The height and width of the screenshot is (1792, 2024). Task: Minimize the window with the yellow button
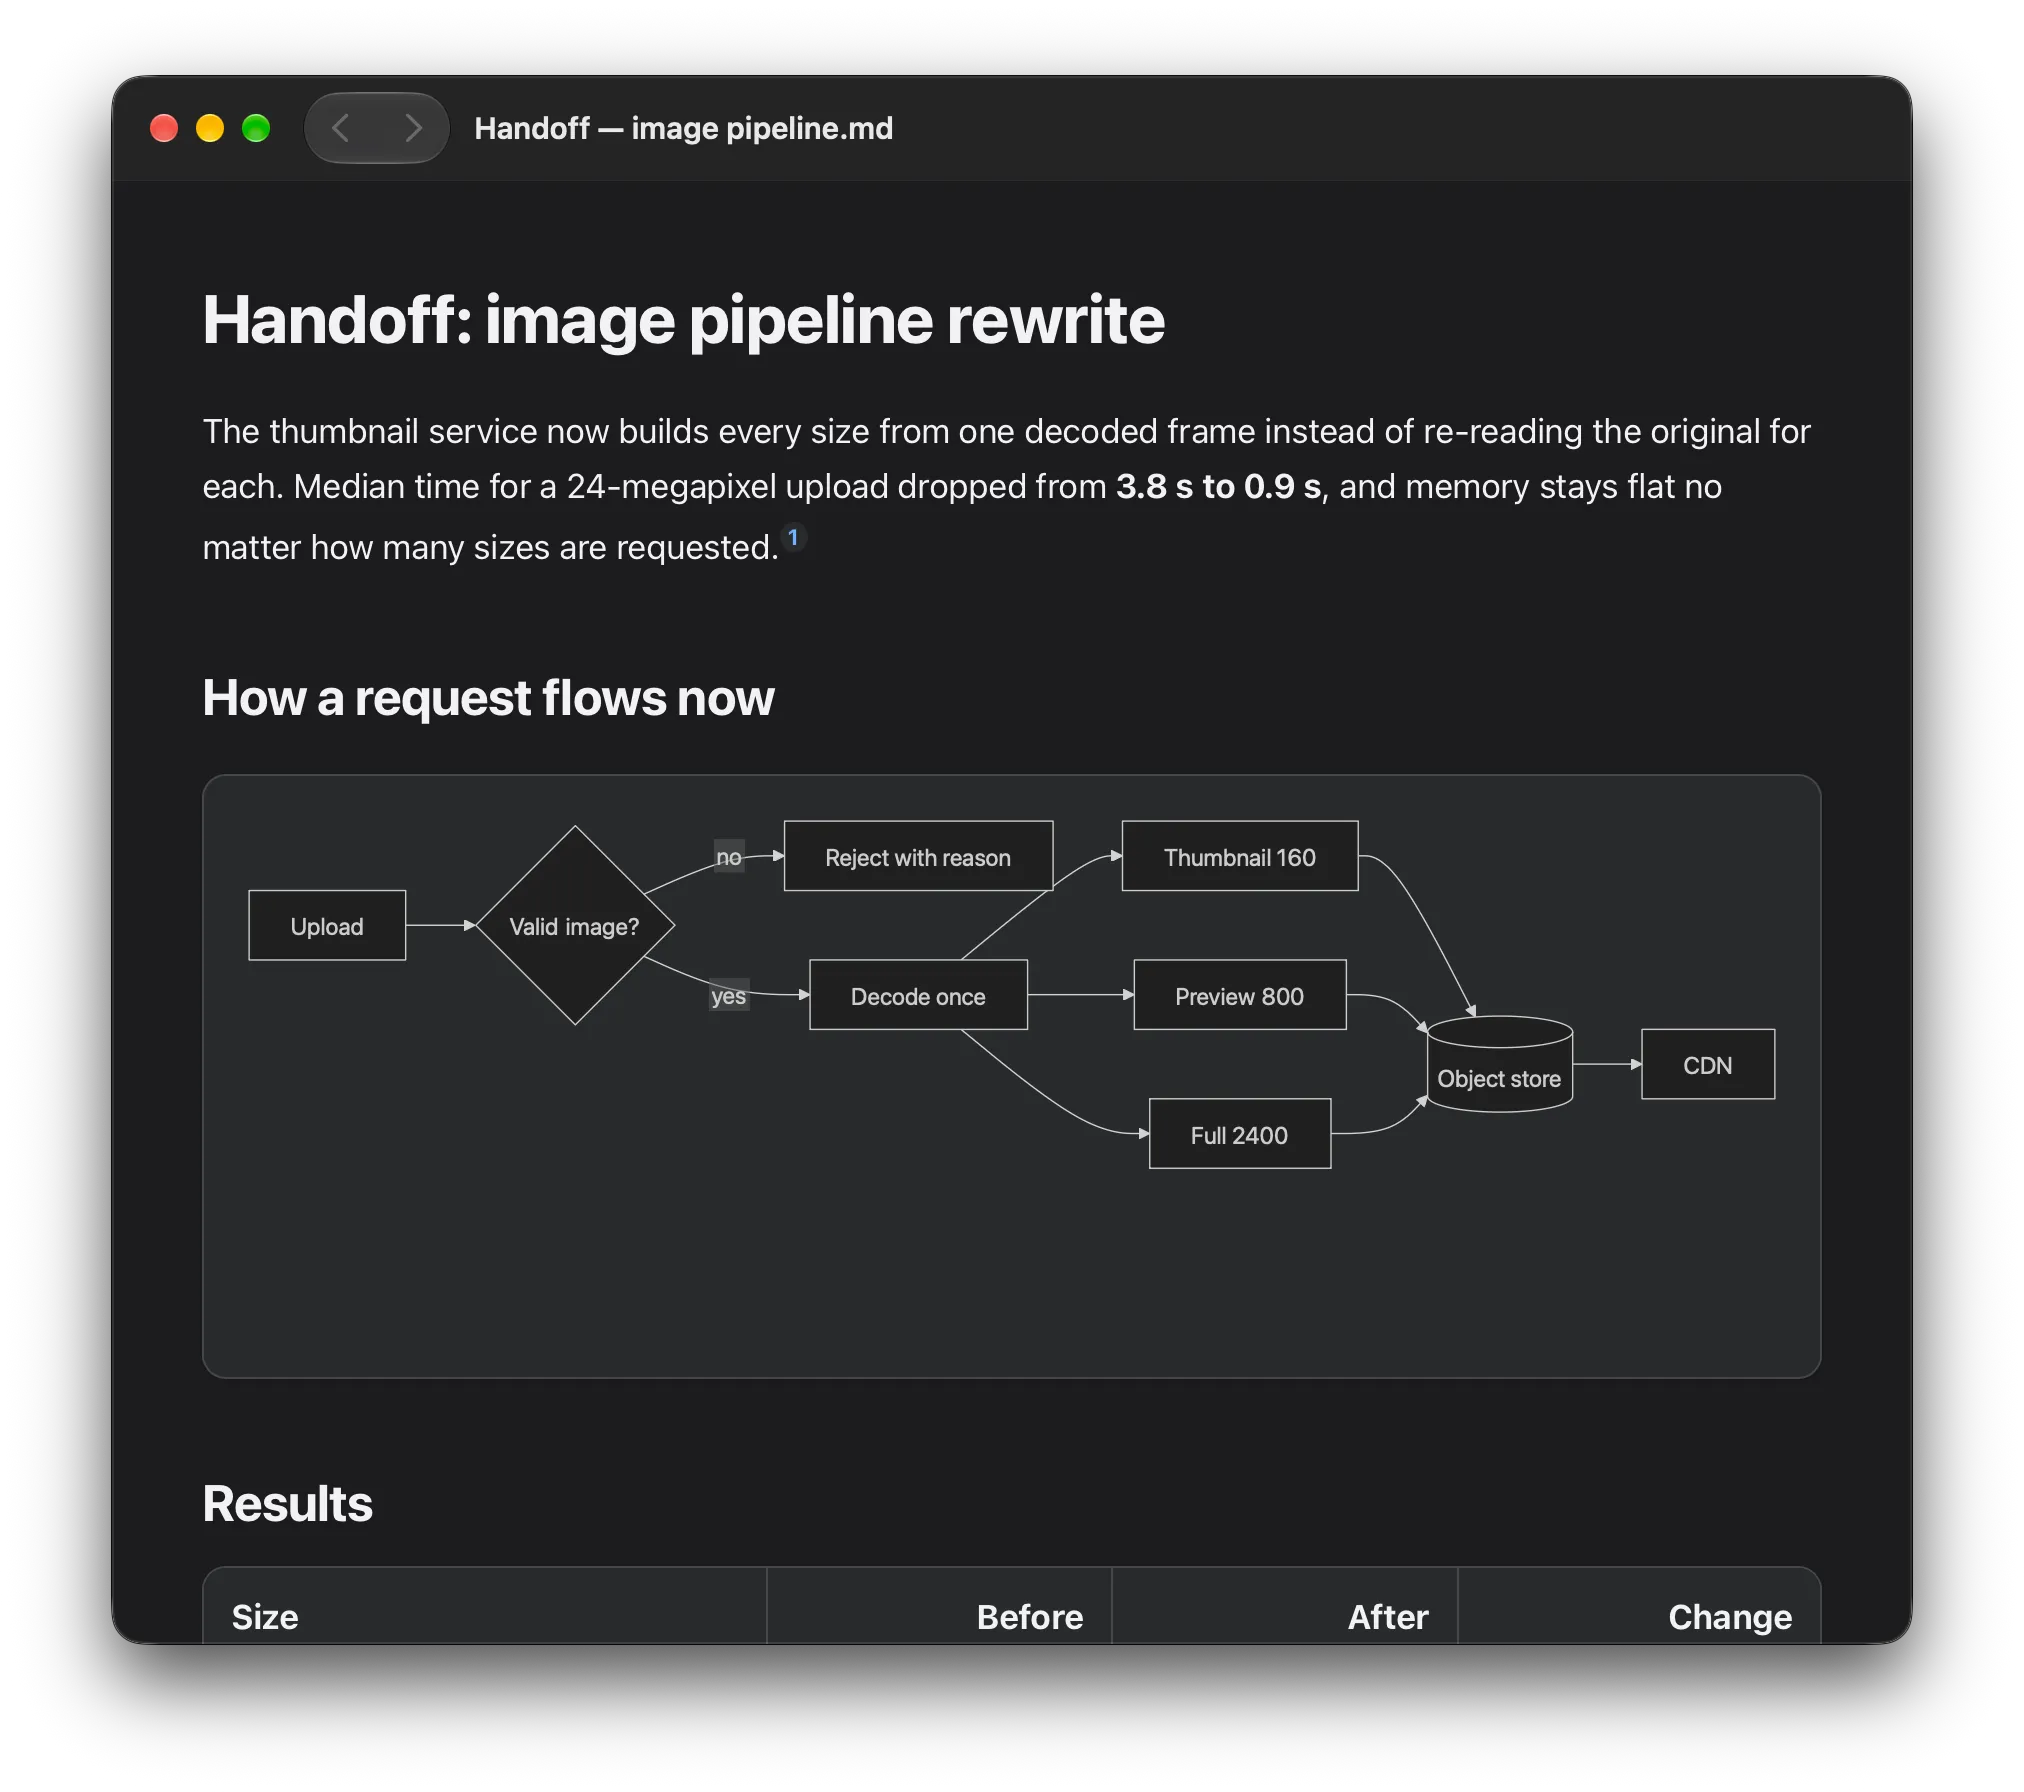tap(210, 128)
